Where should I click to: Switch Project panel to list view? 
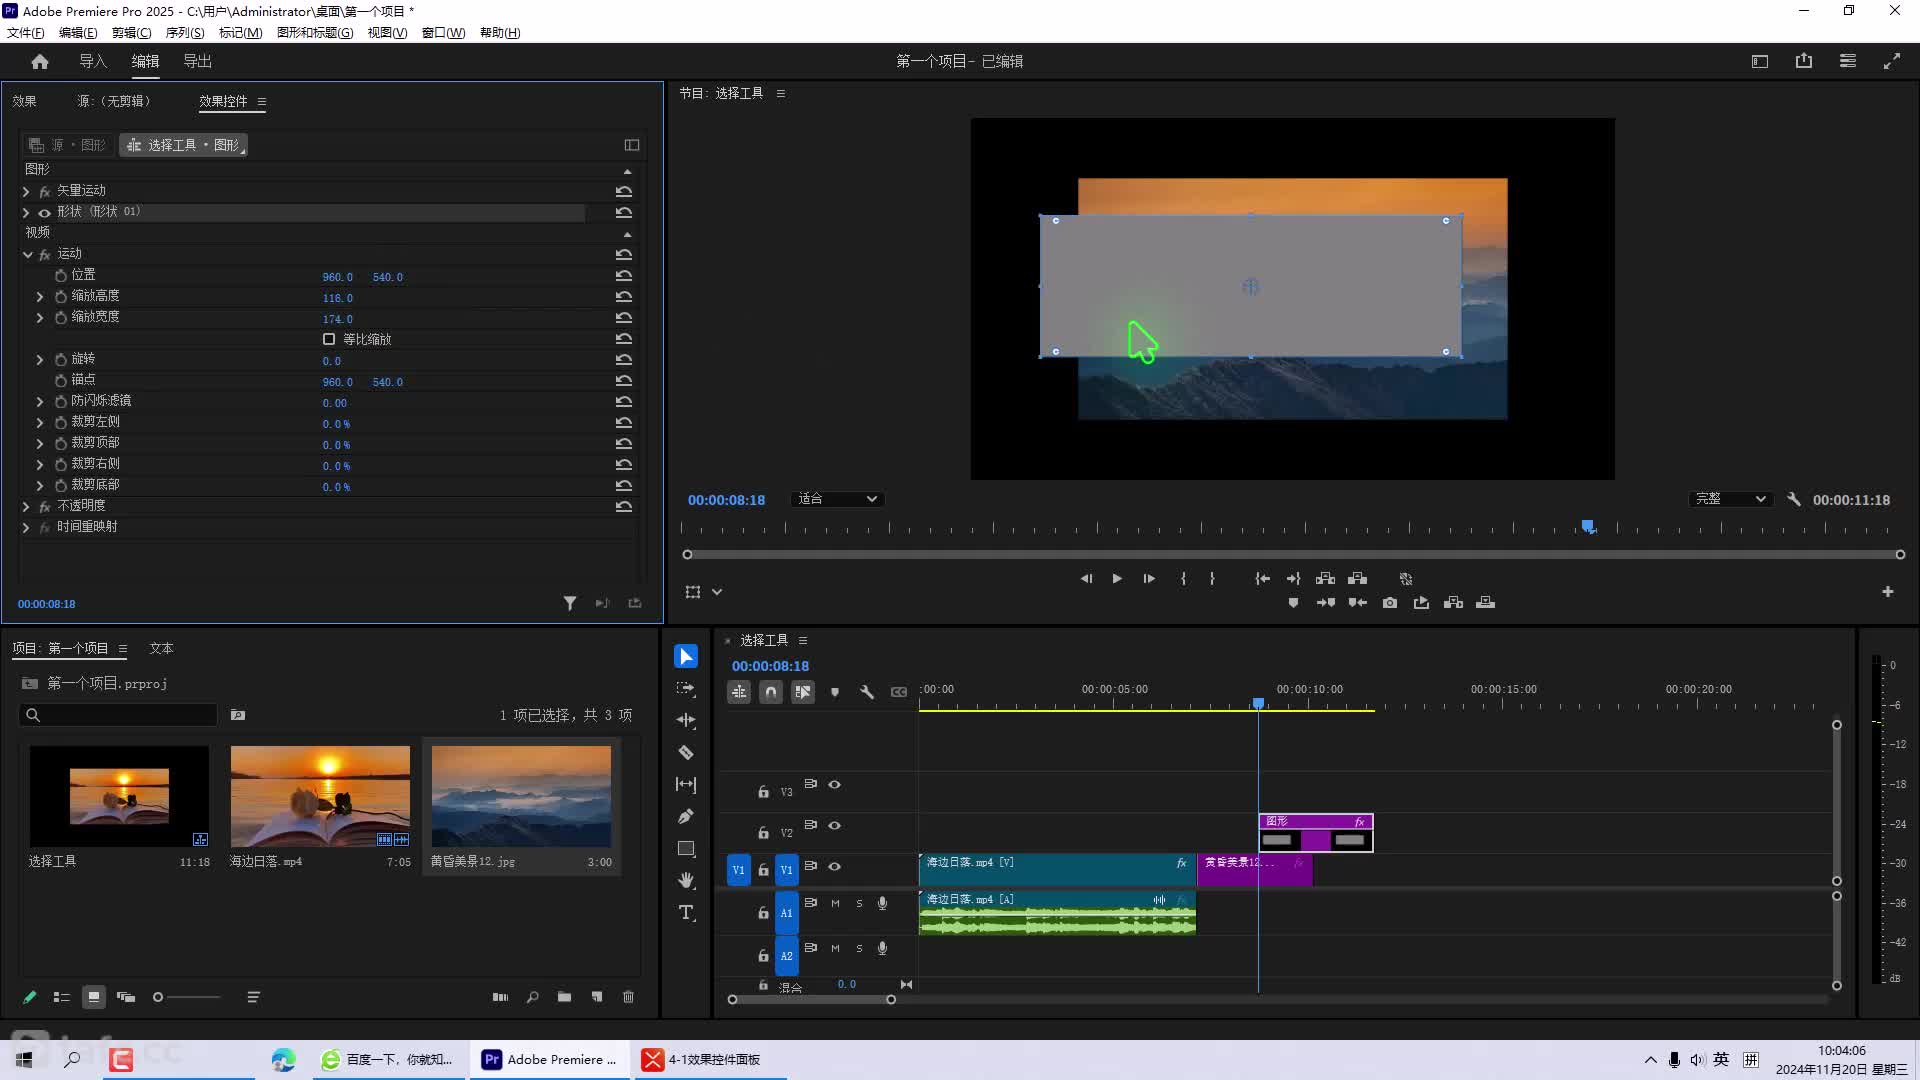(x=62, y=997)
